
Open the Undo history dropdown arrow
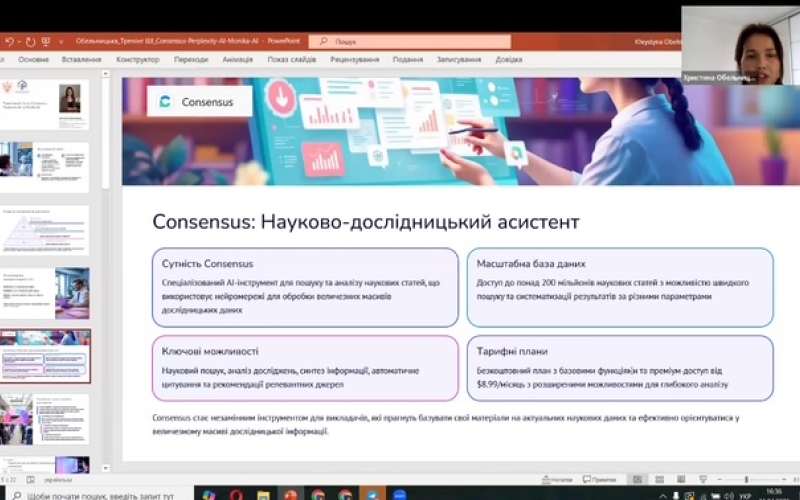[18, 42]
